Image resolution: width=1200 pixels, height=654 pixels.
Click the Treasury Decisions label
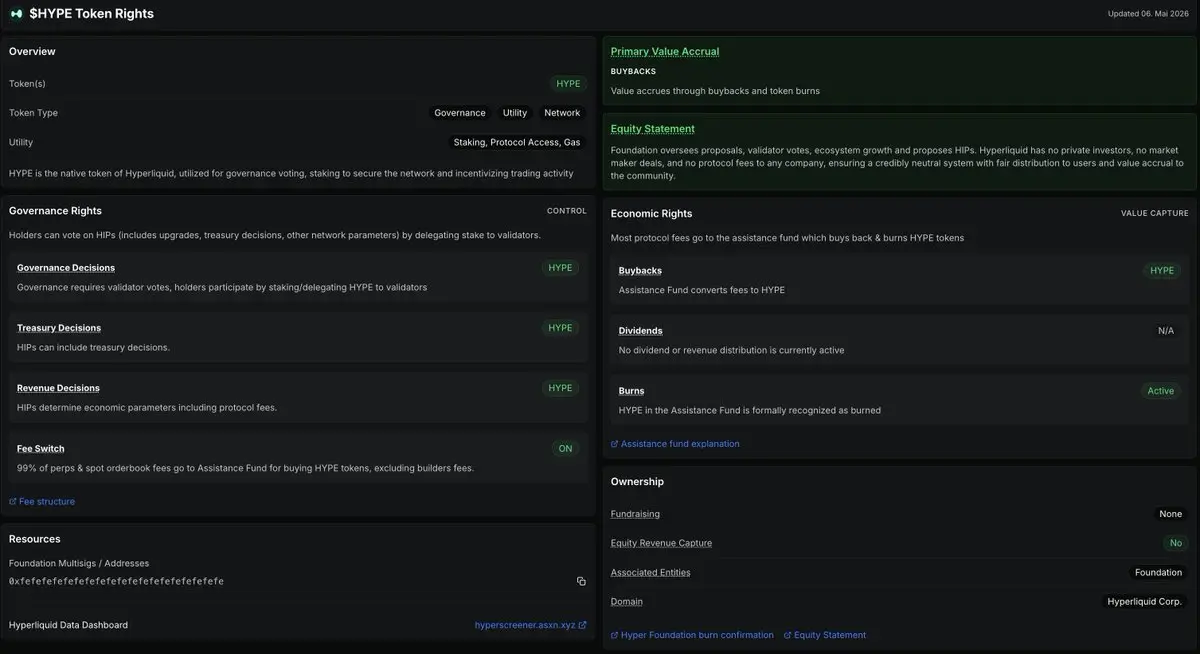(x=59, y=328)
